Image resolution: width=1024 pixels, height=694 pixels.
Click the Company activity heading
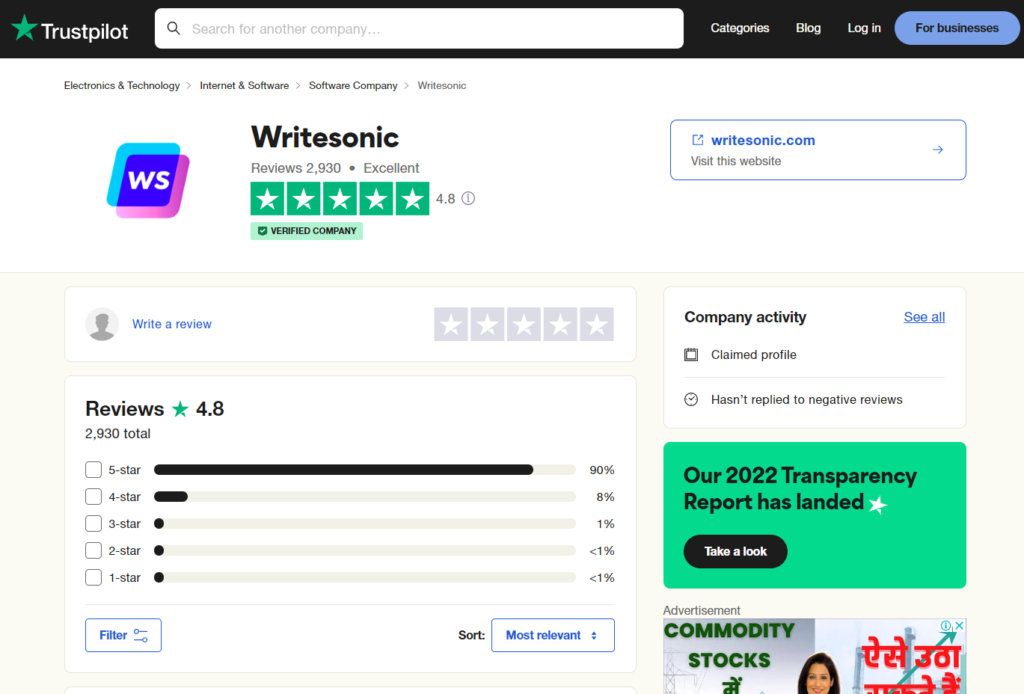coord(745,317)
